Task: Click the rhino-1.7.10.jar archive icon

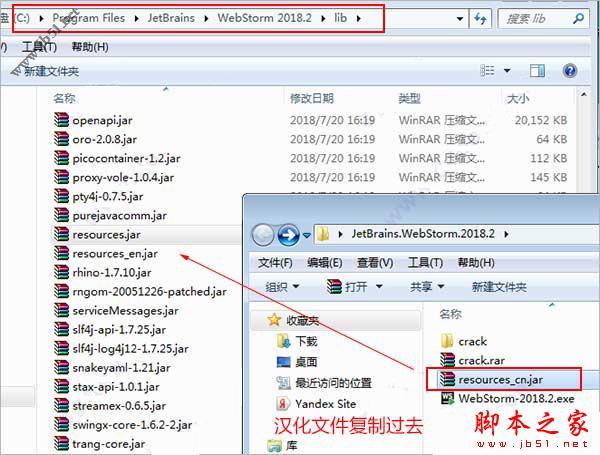Action: (x=61, y=272)
